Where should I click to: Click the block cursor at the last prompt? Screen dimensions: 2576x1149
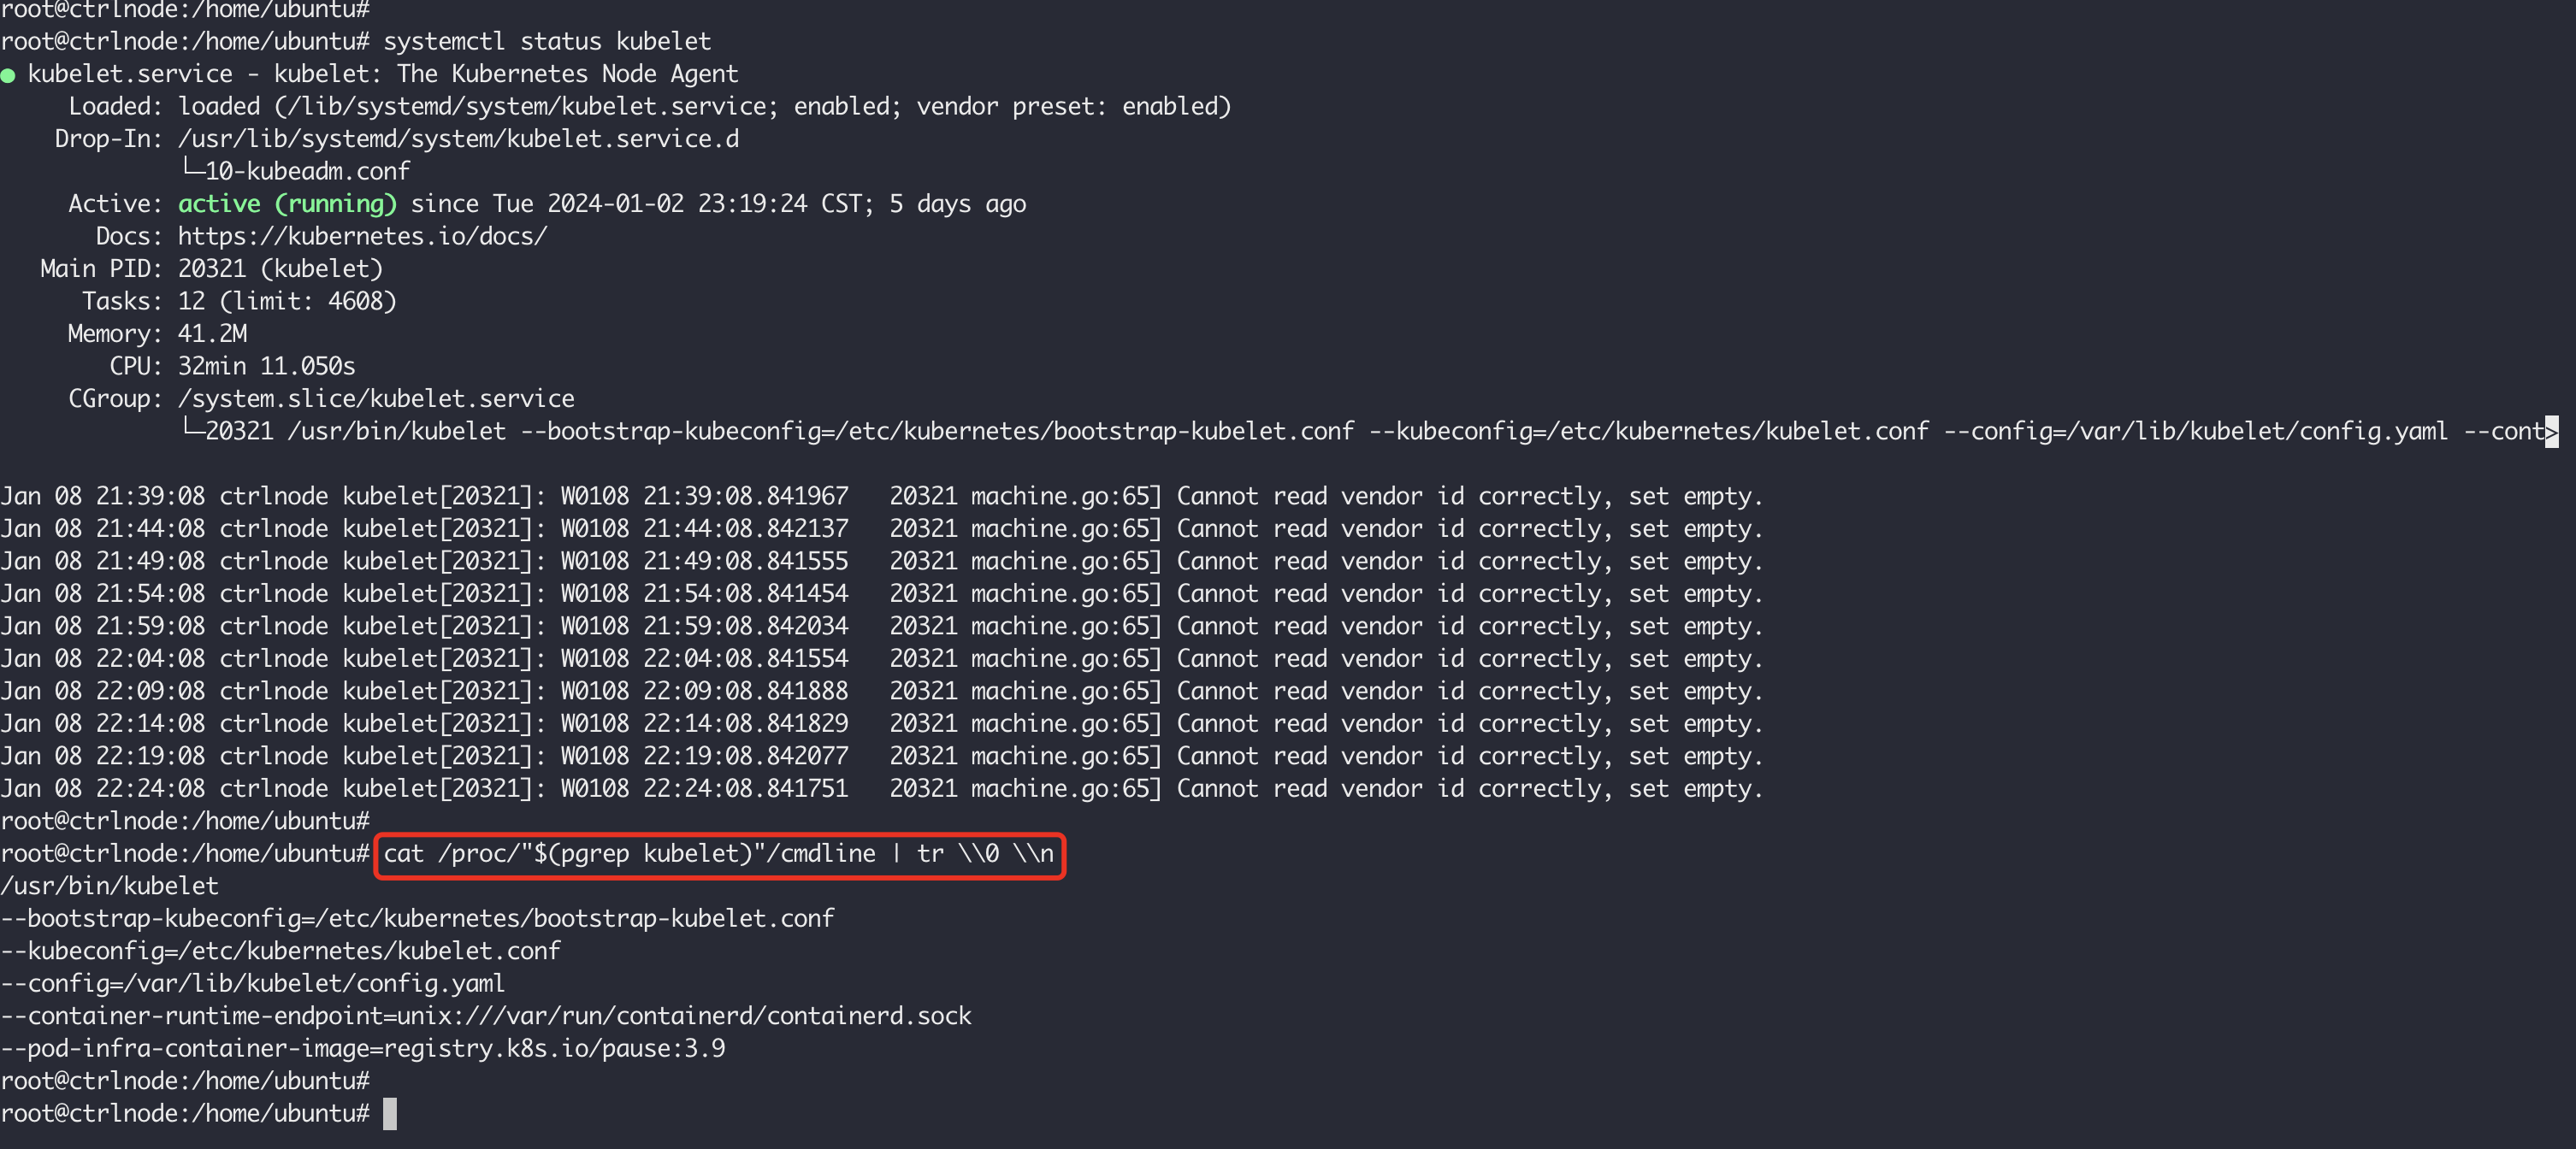point(390,1113)
